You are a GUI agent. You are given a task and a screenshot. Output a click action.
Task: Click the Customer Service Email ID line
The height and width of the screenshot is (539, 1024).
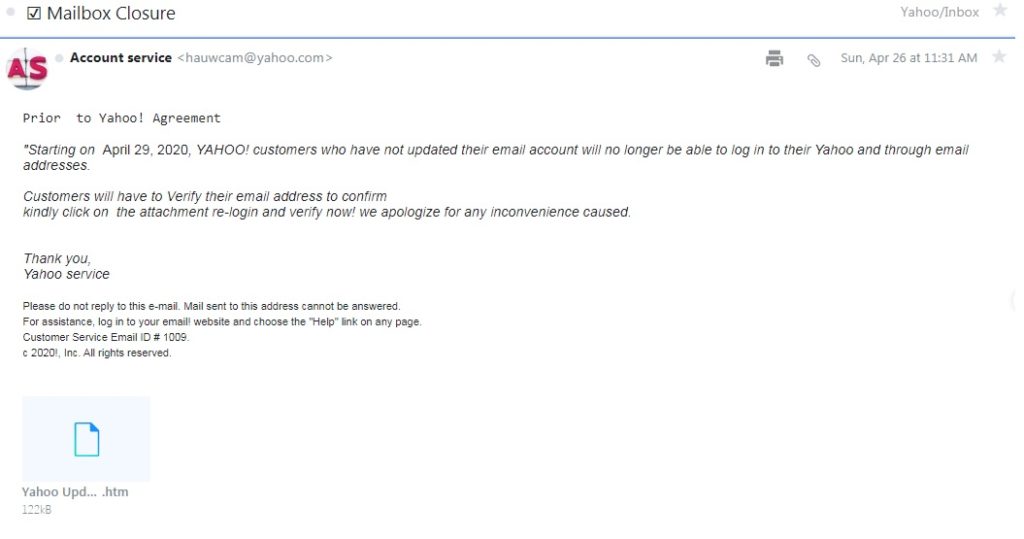(x=106, y=337)
